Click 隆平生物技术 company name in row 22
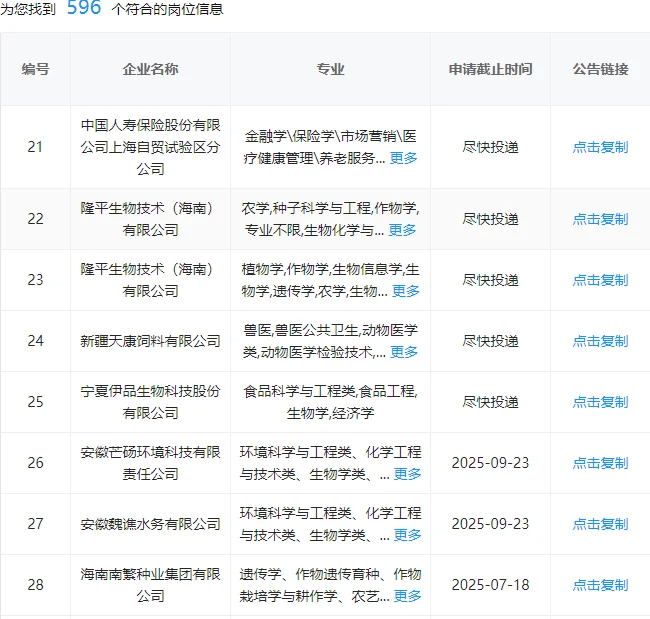The image size is (650, 619). pos(150,219)
